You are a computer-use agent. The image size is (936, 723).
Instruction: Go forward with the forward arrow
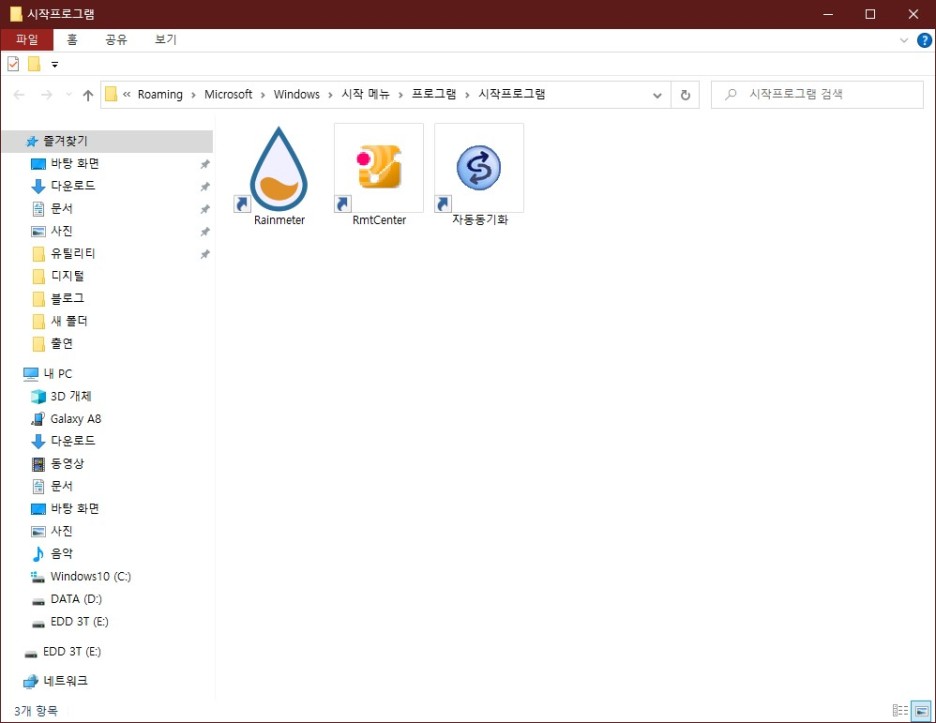pyautogui.click(x=47, y=95)
